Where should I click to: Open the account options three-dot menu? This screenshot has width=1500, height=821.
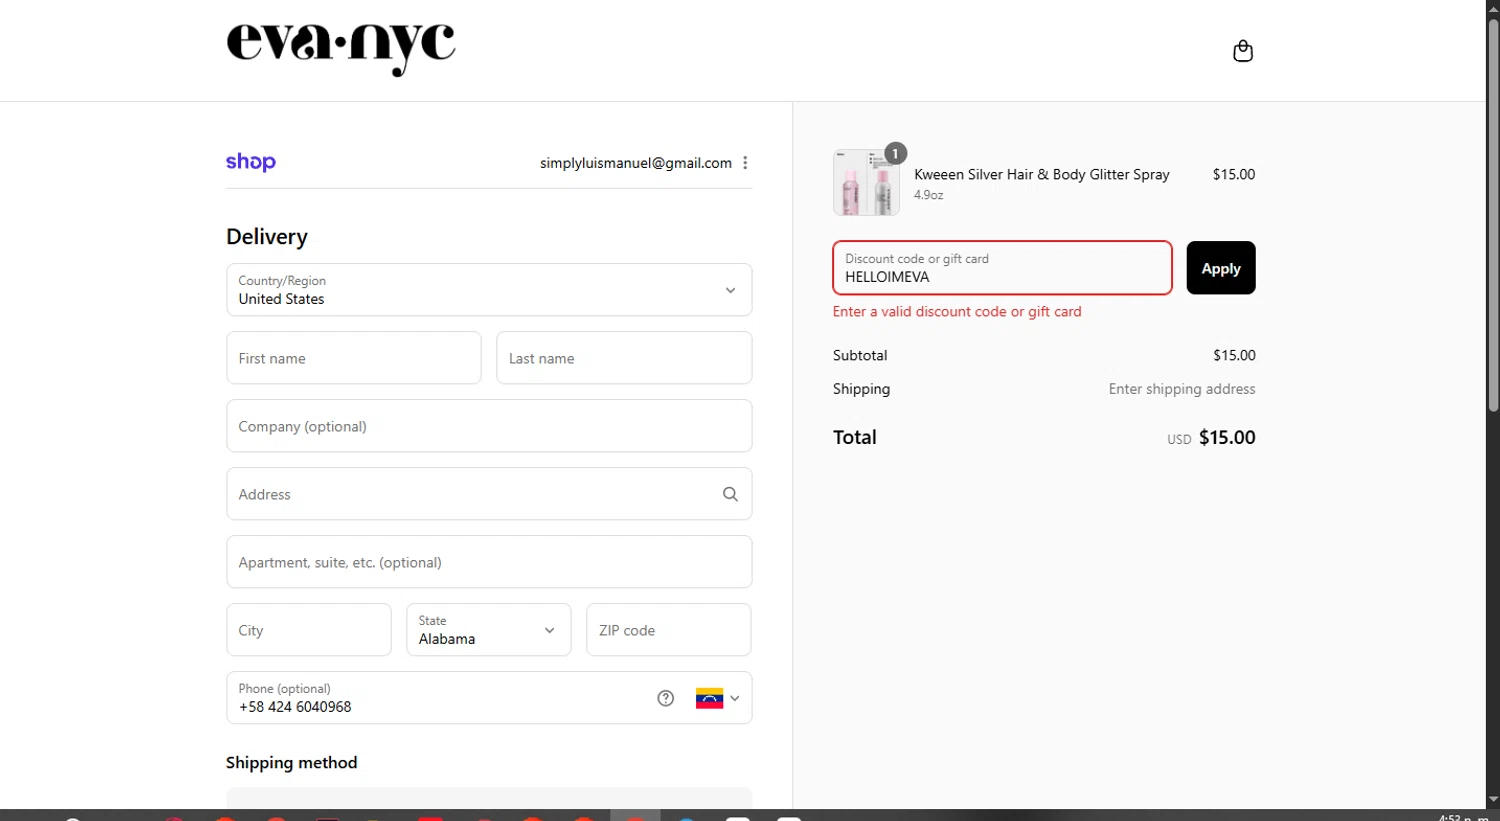click(745, 163)
